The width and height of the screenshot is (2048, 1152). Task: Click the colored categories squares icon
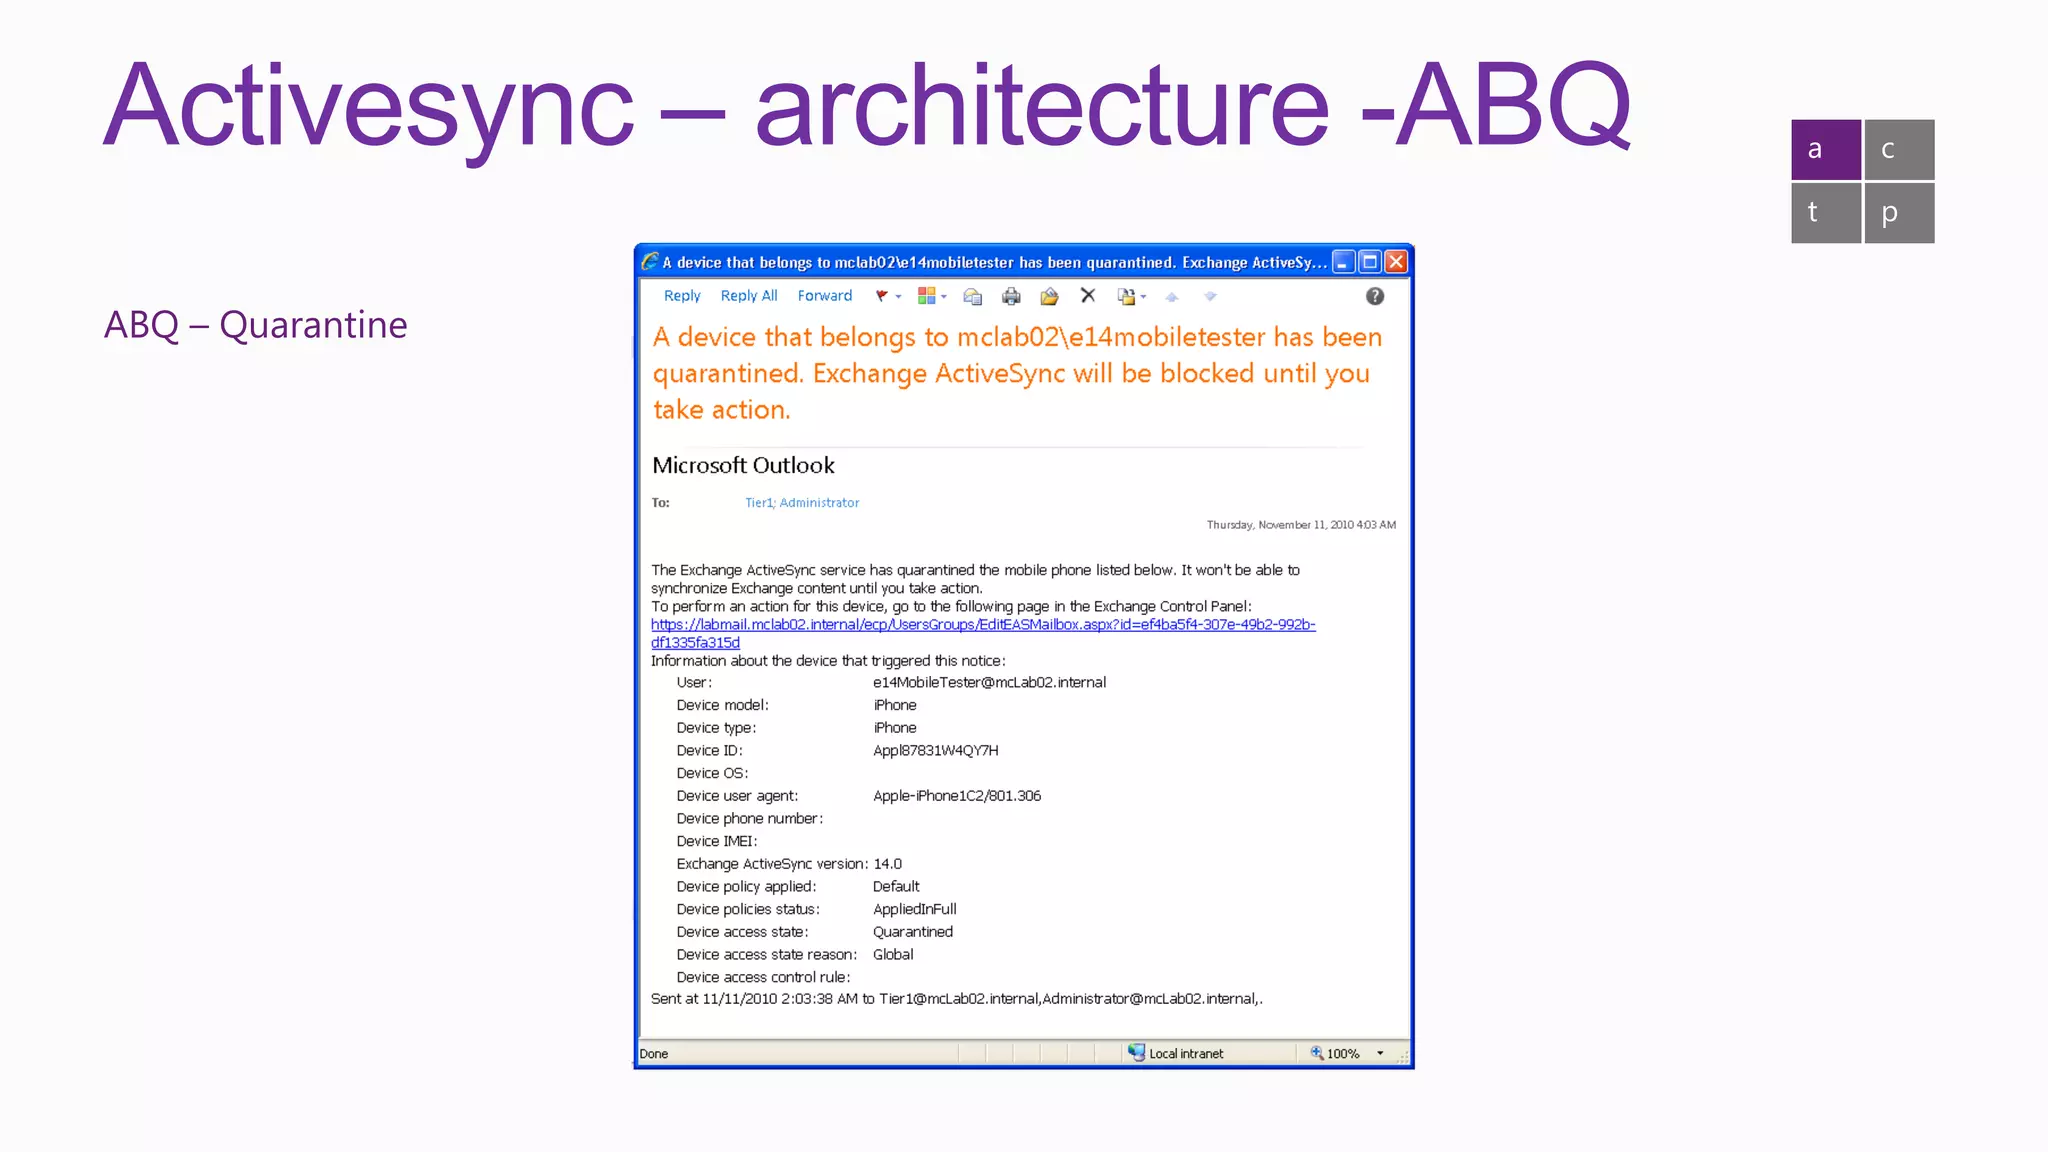coord(927,296)
